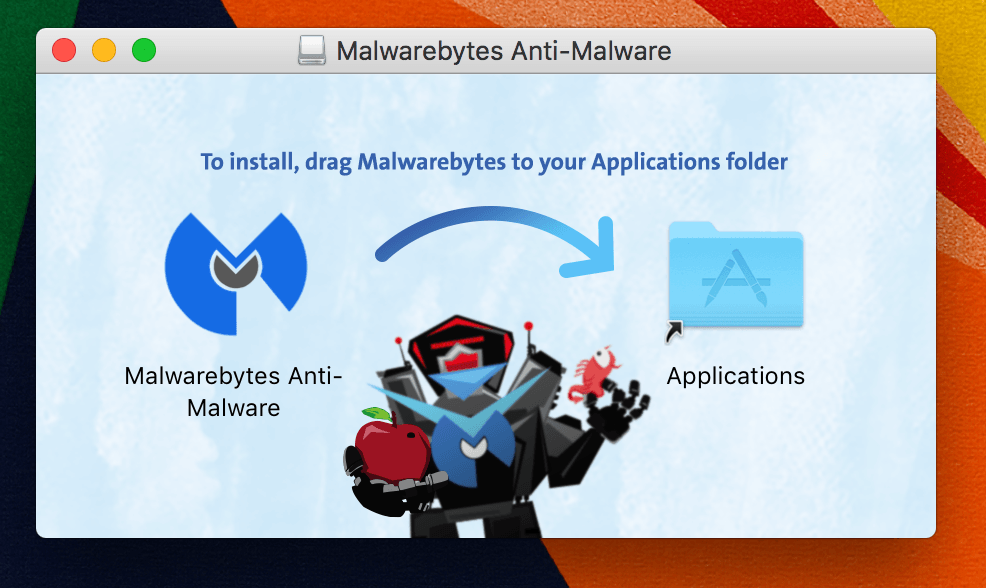Click the disk volume icon in title bar
This screenshot has width=986, height=588.
312,50
